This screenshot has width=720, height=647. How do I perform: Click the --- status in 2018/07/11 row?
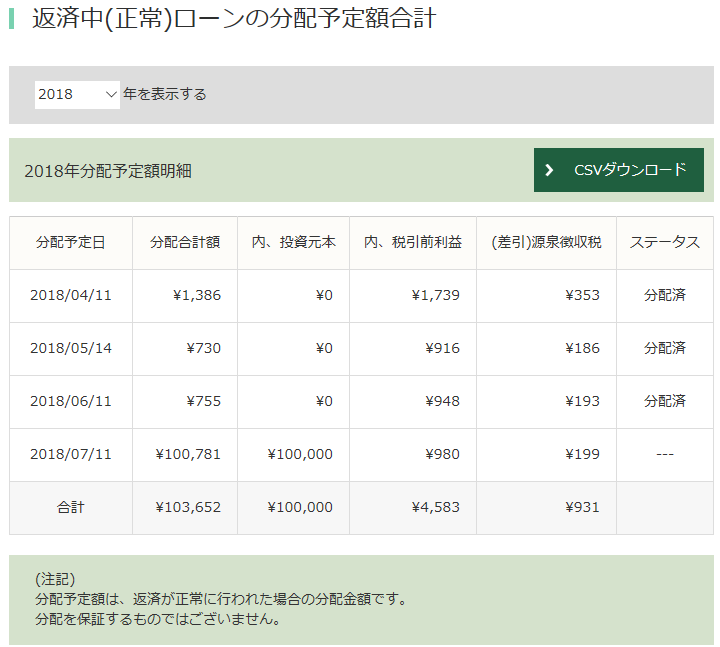[665, 455]
